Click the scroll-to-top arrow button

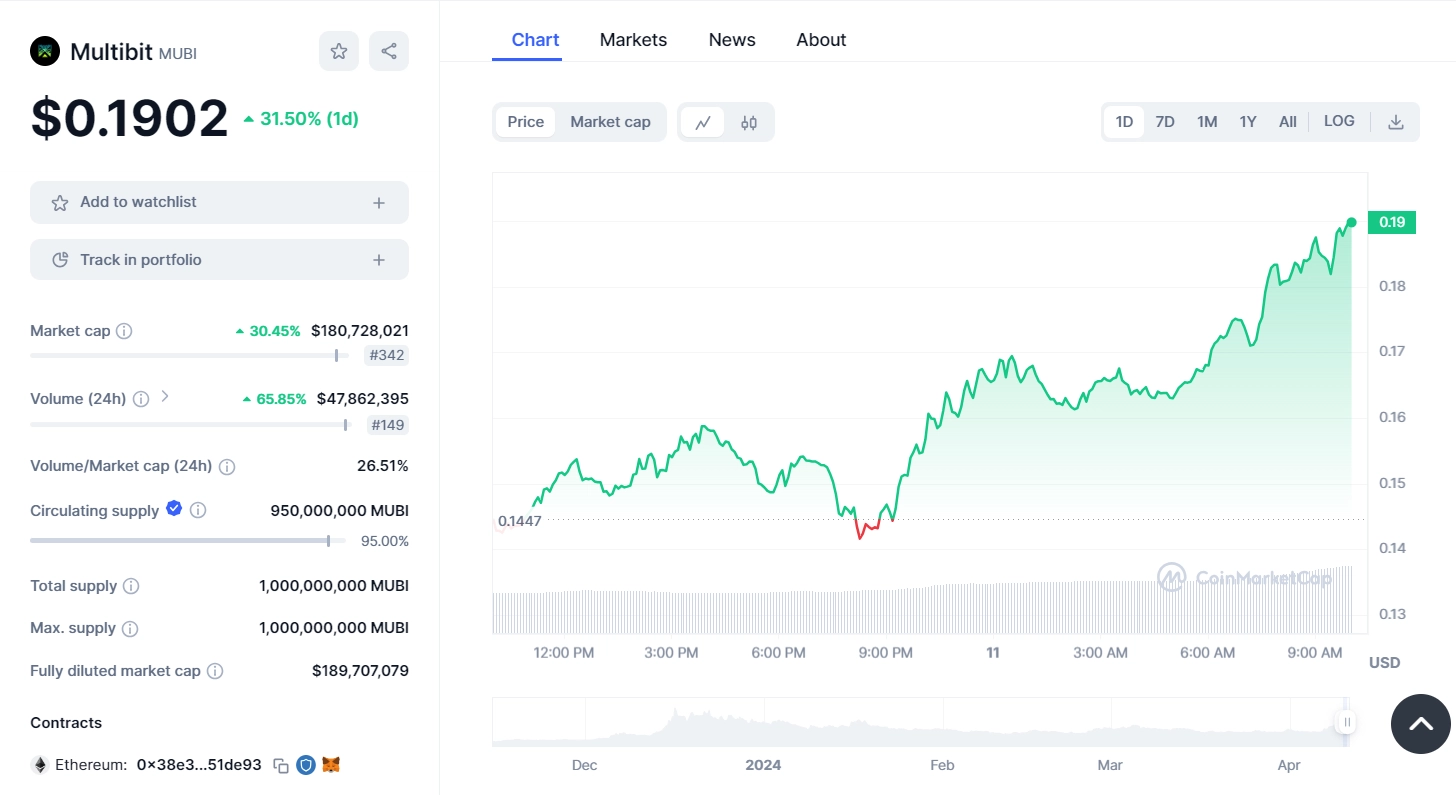(1421, 724)
